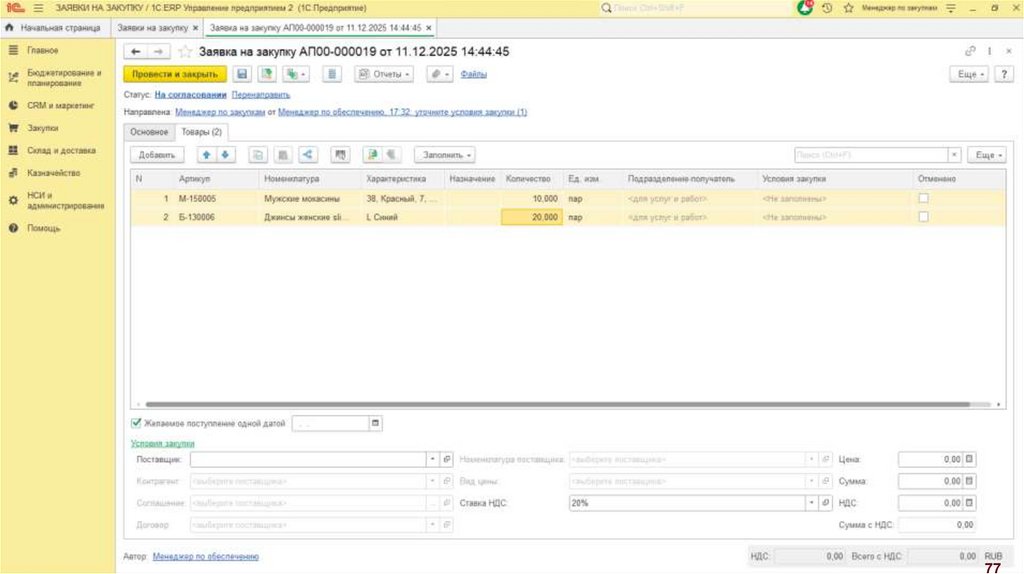The width and height of the screenshot is (1024, 574).
Task: Open НСИ и администрирование in sidebar
Action: point(65,200)
